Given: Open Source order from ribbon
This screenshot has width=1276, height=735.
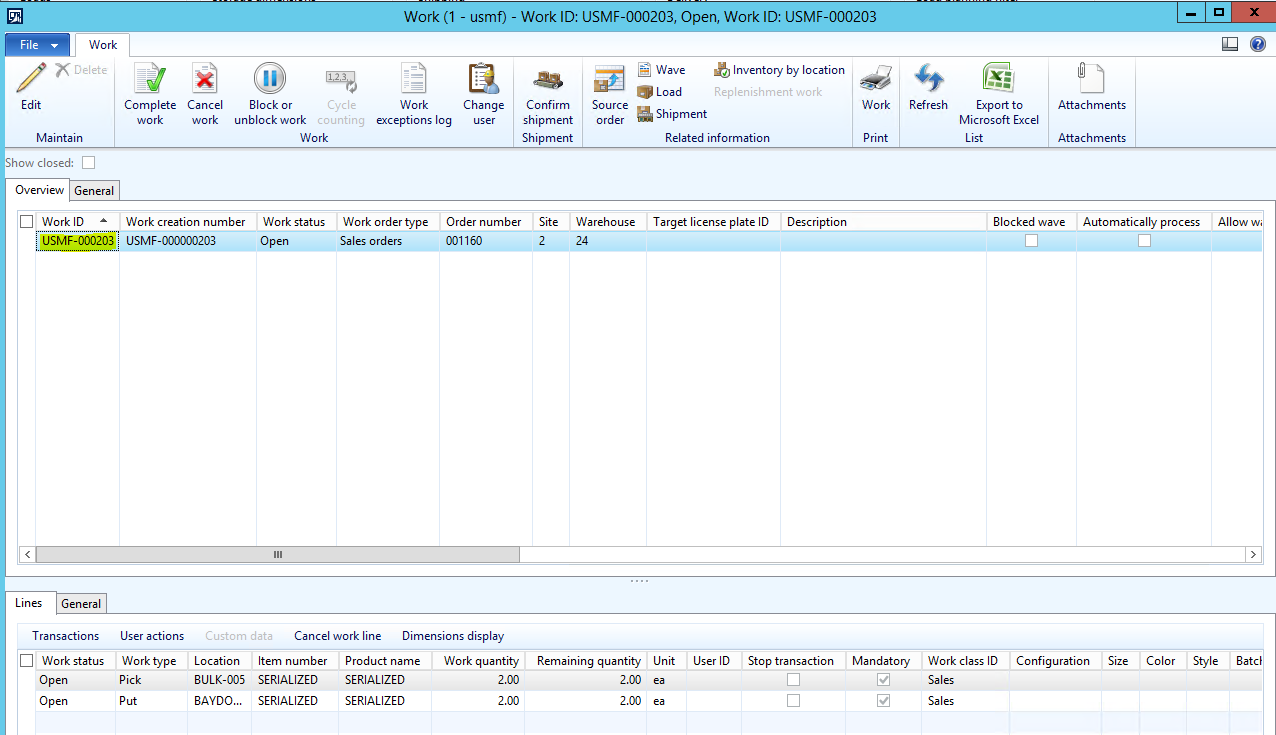Looking at the screenshot, I should coord(609,80).
